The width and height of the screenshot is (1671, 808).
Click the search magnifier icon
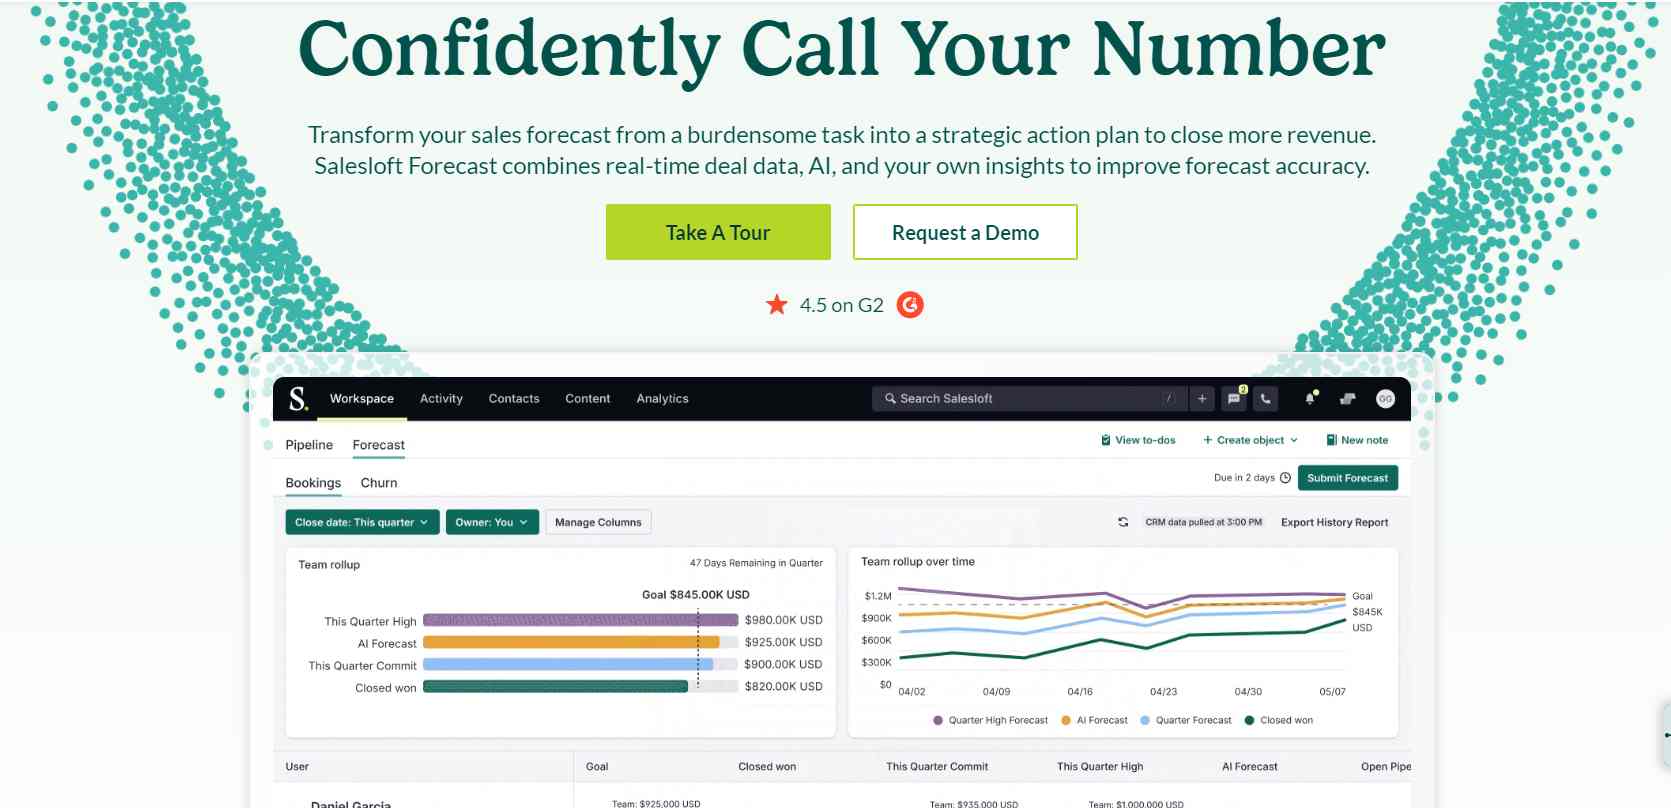pos(890,398)
